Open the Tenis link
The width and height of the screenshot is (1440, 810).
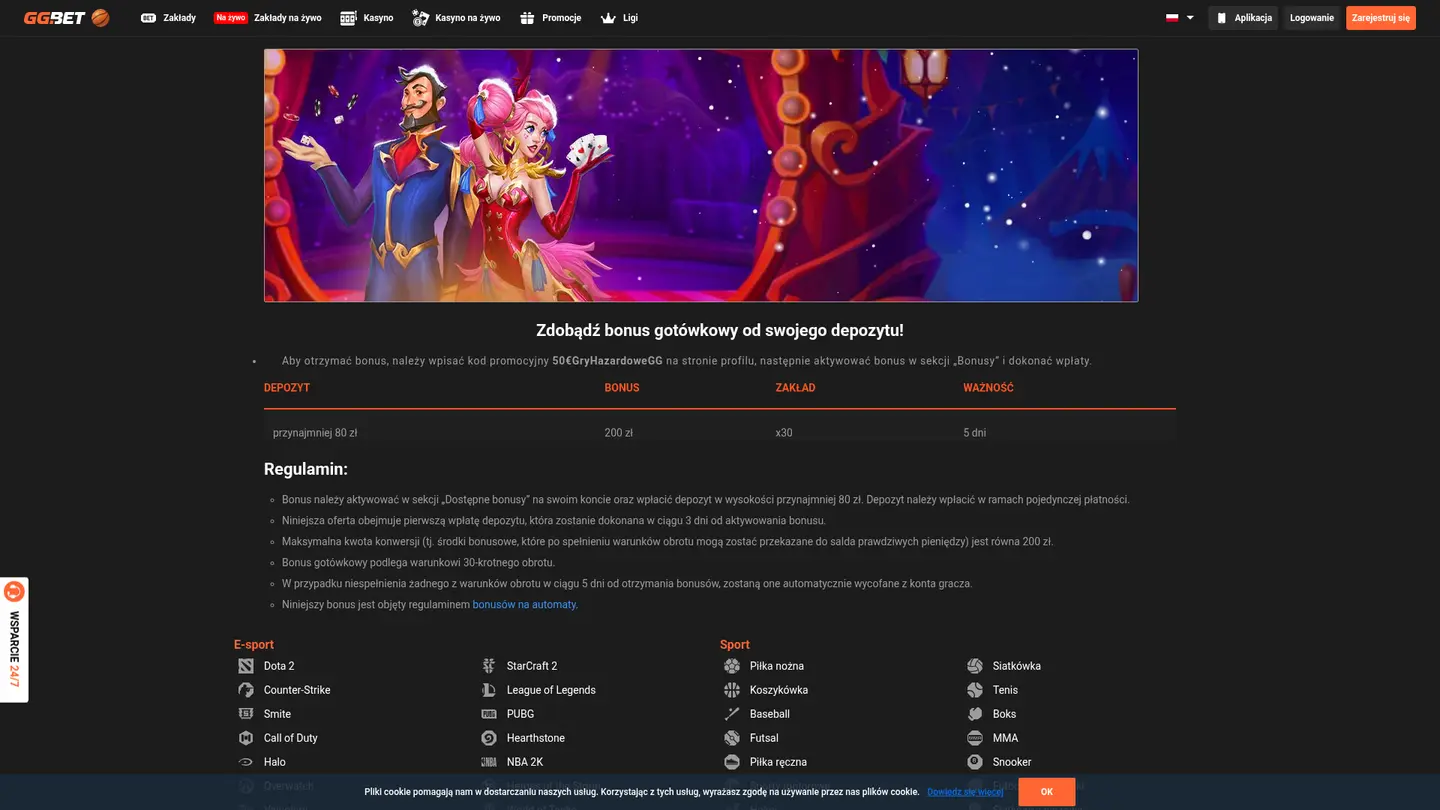tap(1005, 690)
